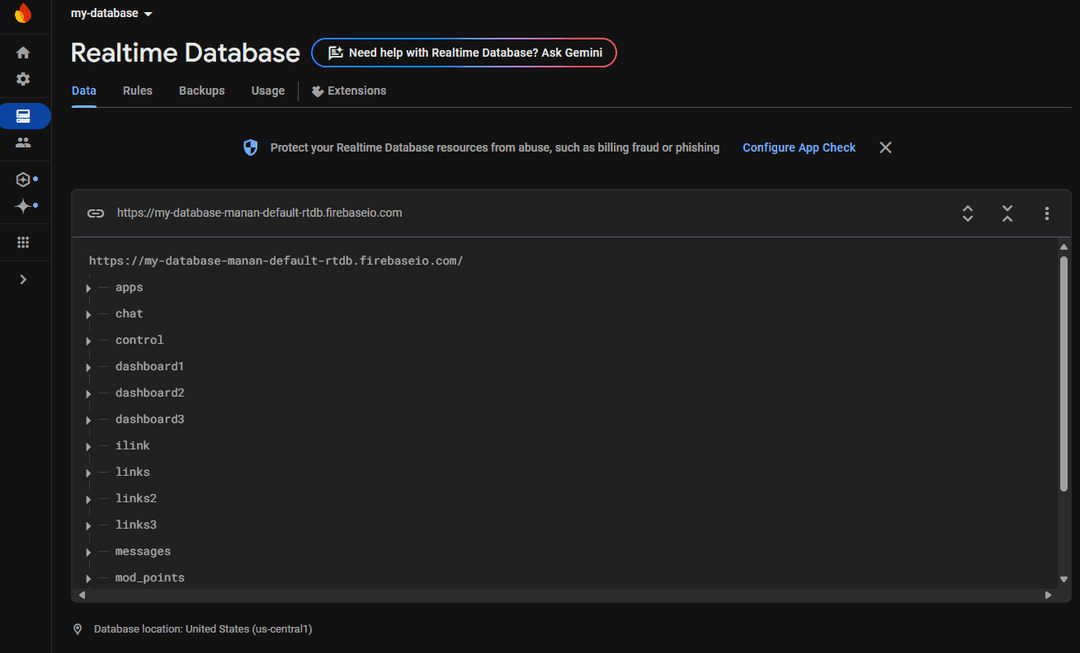Switch to the Data tab

[84, 91]
